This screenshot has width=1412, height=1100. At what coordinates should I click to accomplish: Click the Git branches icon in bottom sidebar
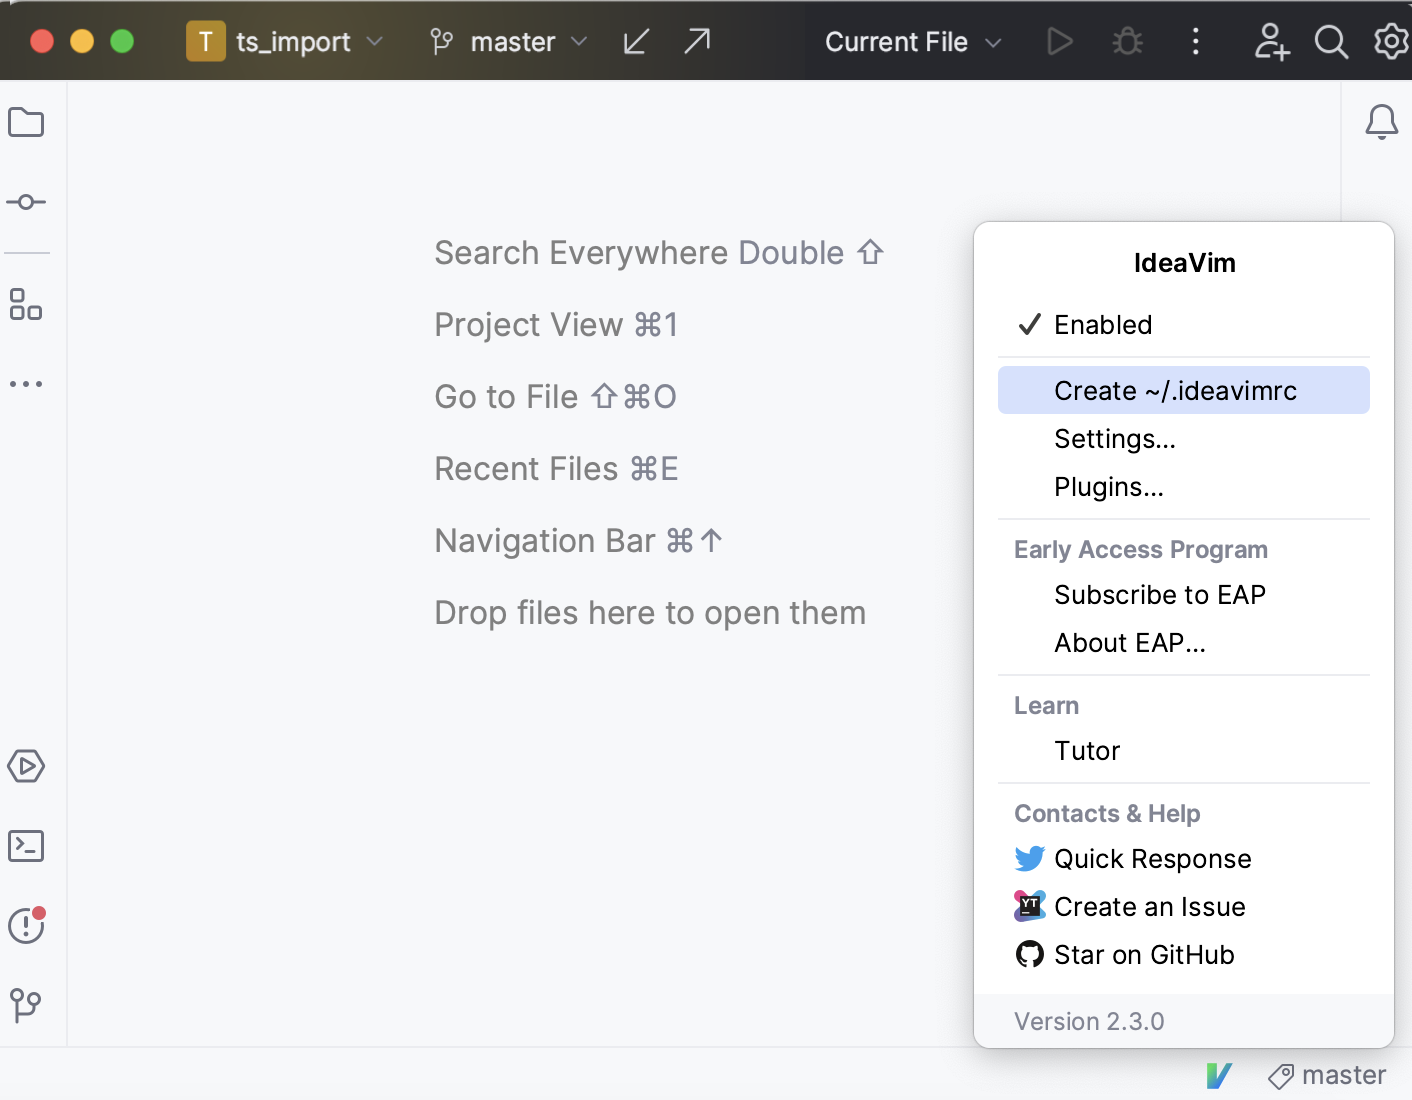26,1007
